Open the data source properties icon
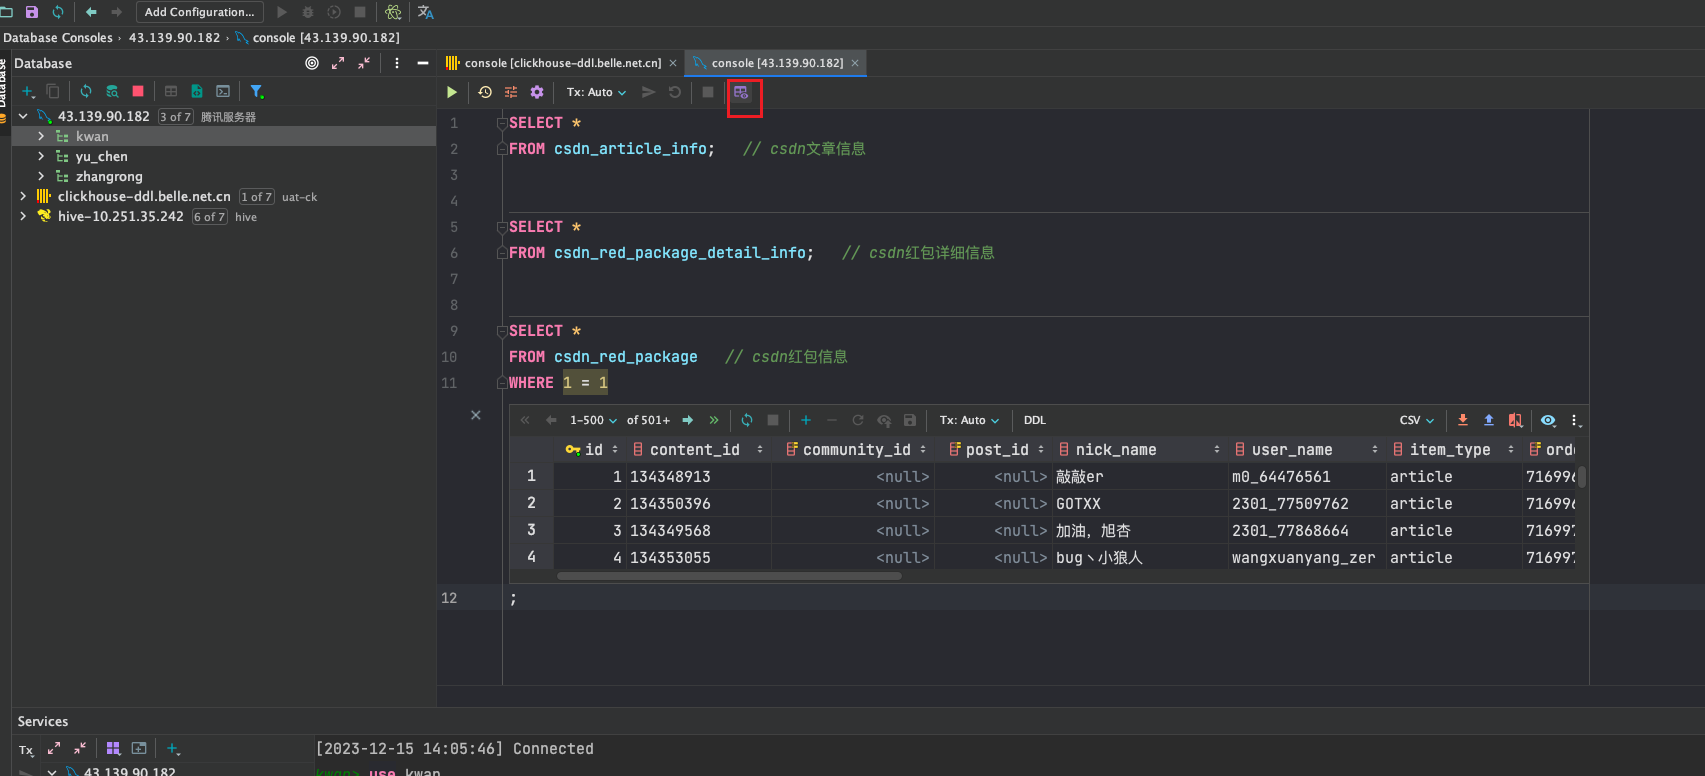Image resolution: width=1705 pixels, height=776 pixels. (x=112, y=91)
